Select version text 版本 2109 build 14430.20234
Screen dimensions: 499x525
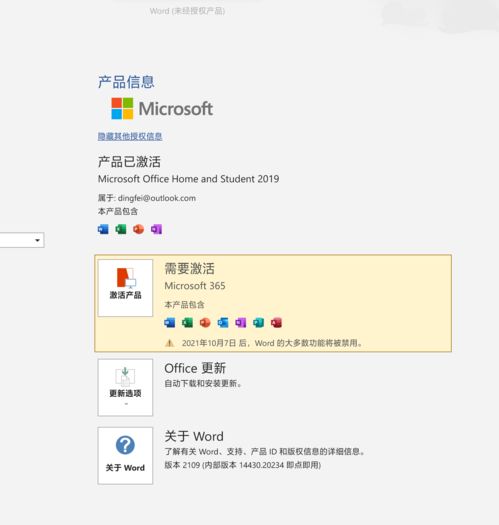pyautogui.click(x=243, y=465)
